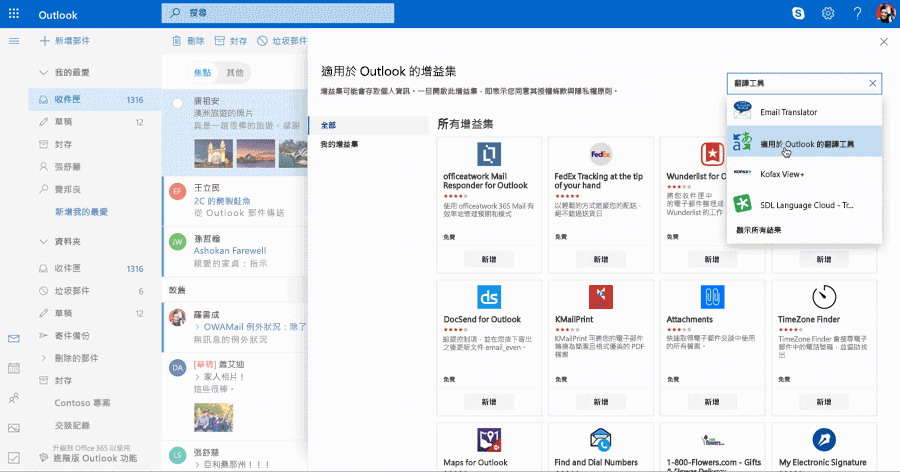Switch to the Calendar module icon
The width and height of the screenshot is (900, 472).
[14, 368]
